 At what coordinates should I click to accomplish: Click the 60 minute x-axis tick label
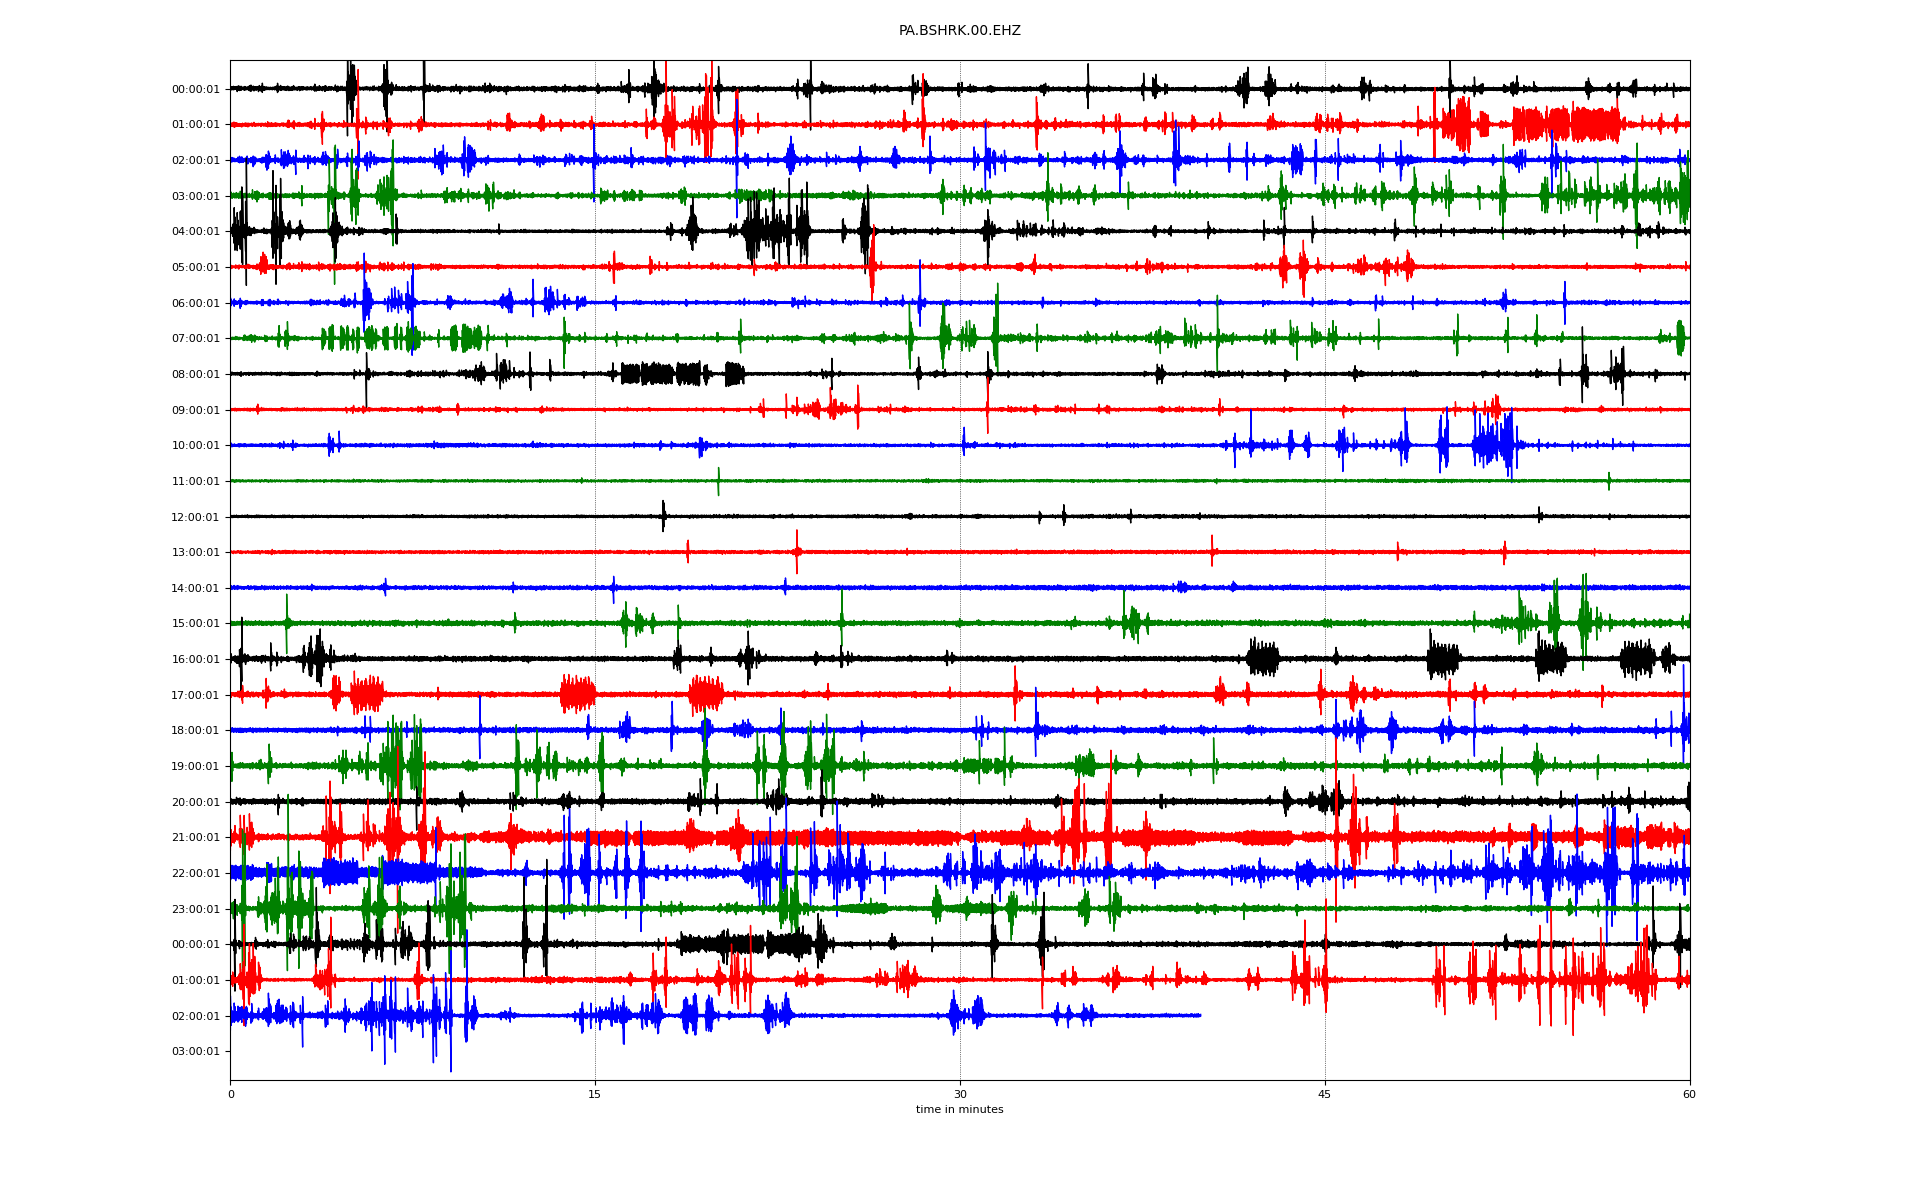(1689, 1094)
